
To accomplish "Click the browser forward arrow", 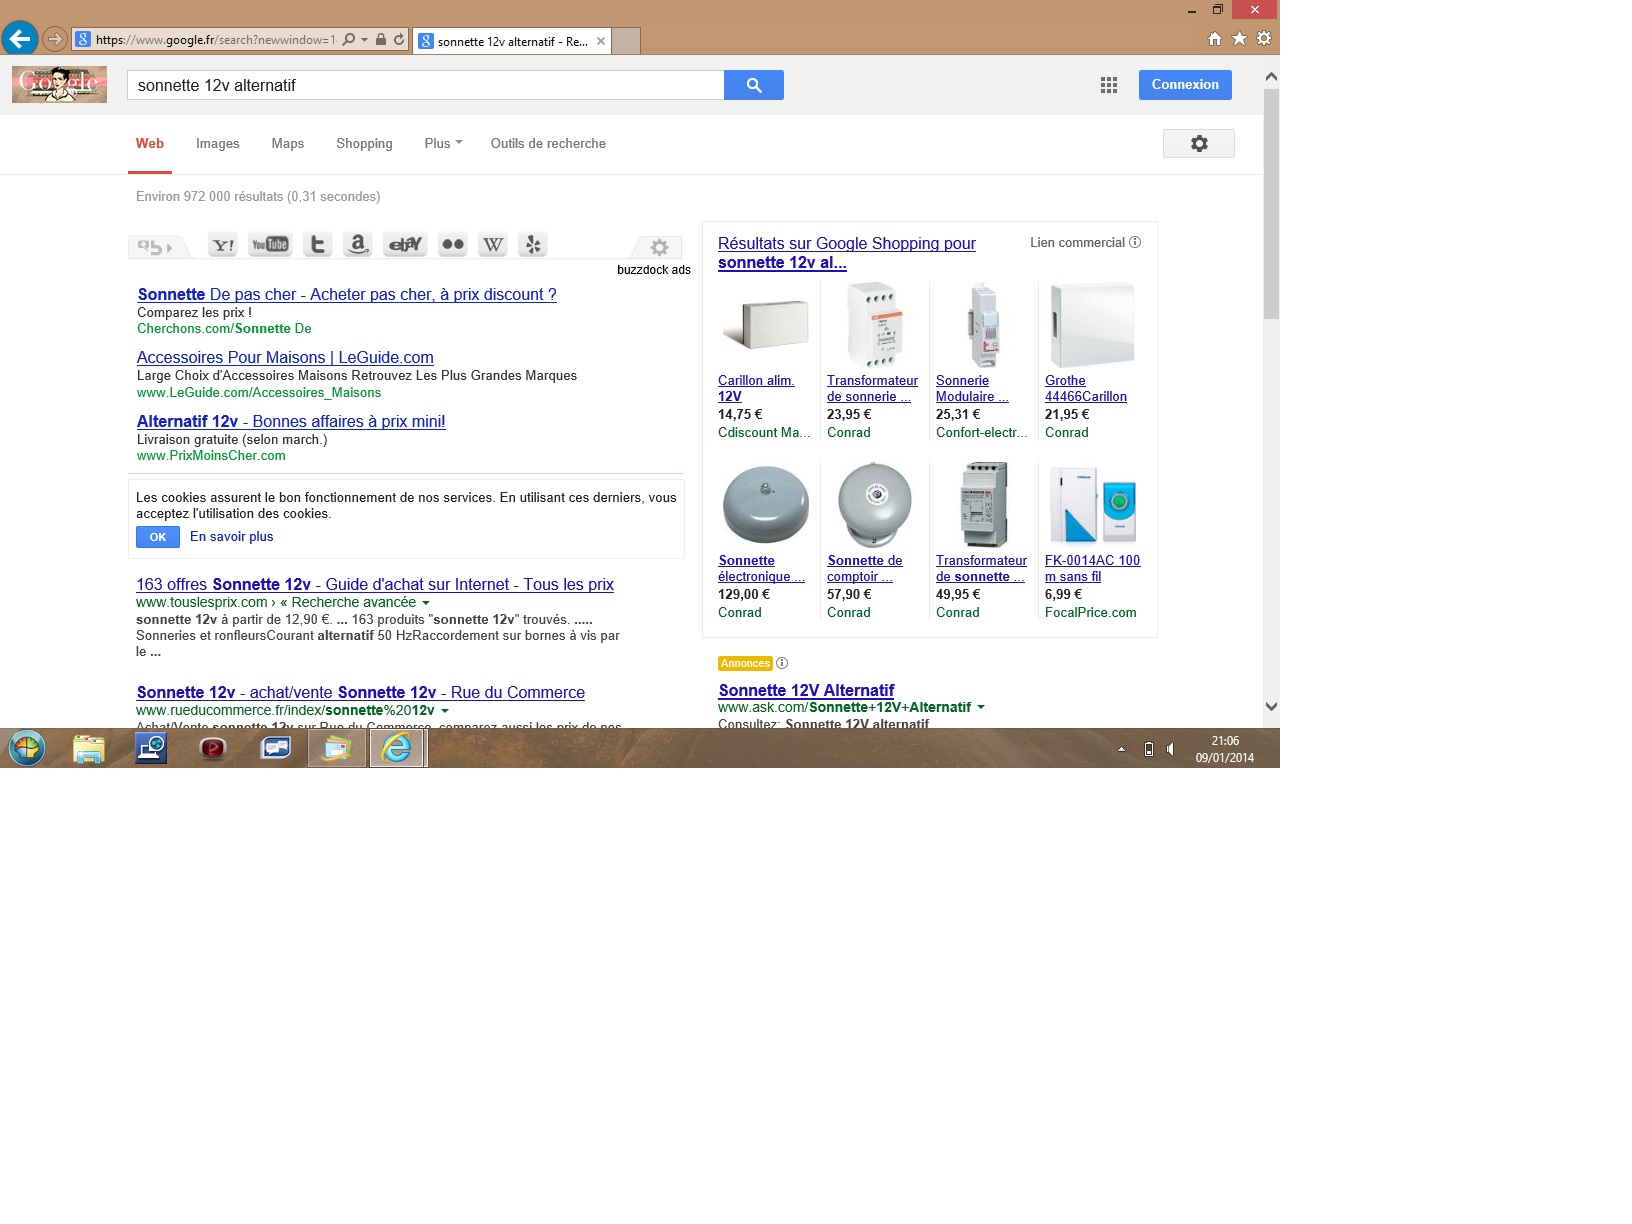I will (55, 40).
